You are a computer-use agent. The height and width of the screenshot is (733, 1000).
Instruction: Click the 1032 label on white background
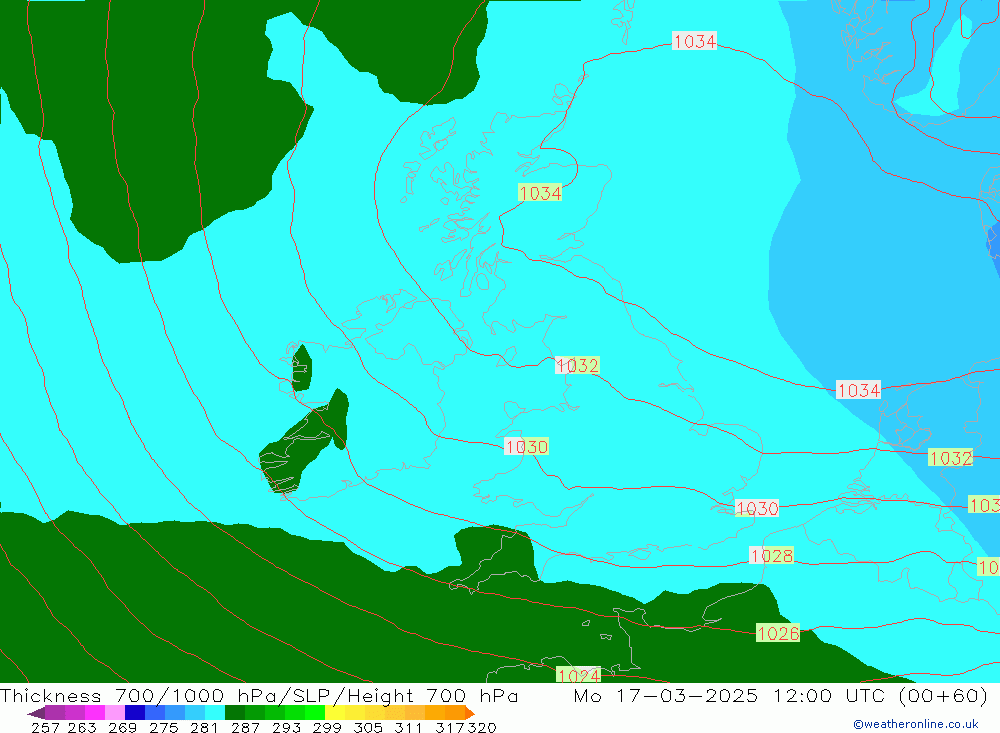tap(577, 366)
